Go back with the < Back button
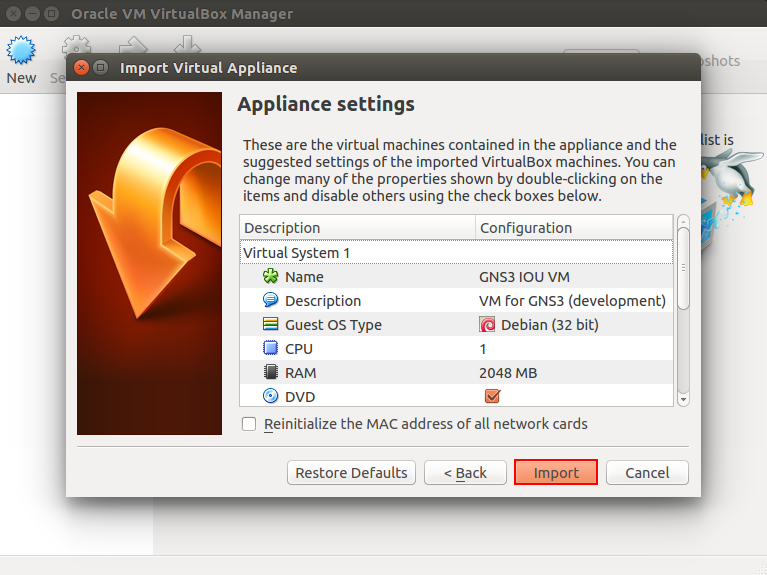 coord(465,472)
